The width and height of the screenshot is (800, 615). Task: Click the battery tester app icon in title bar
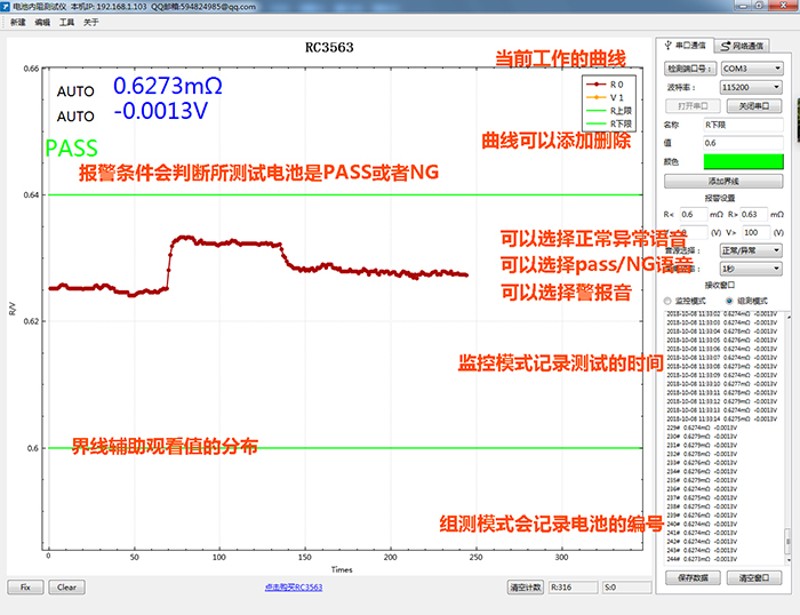(x=6, y=6)
